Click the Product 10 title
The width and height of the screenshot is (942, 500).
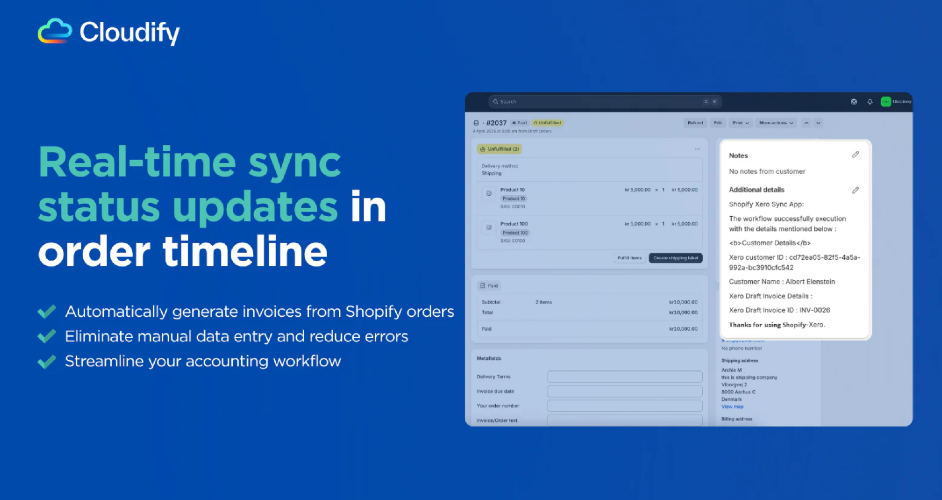point(512,190)
